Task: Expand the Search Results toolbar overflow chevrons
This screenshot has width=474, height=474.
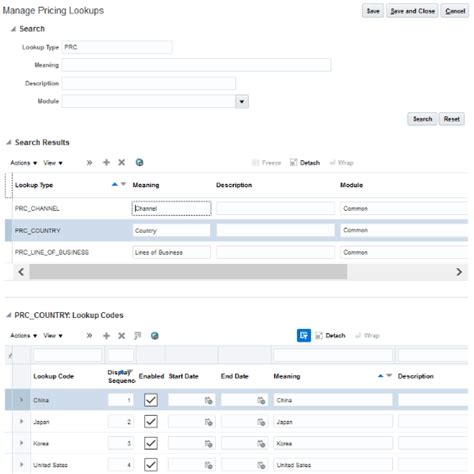Action: [x=89, y=163]
